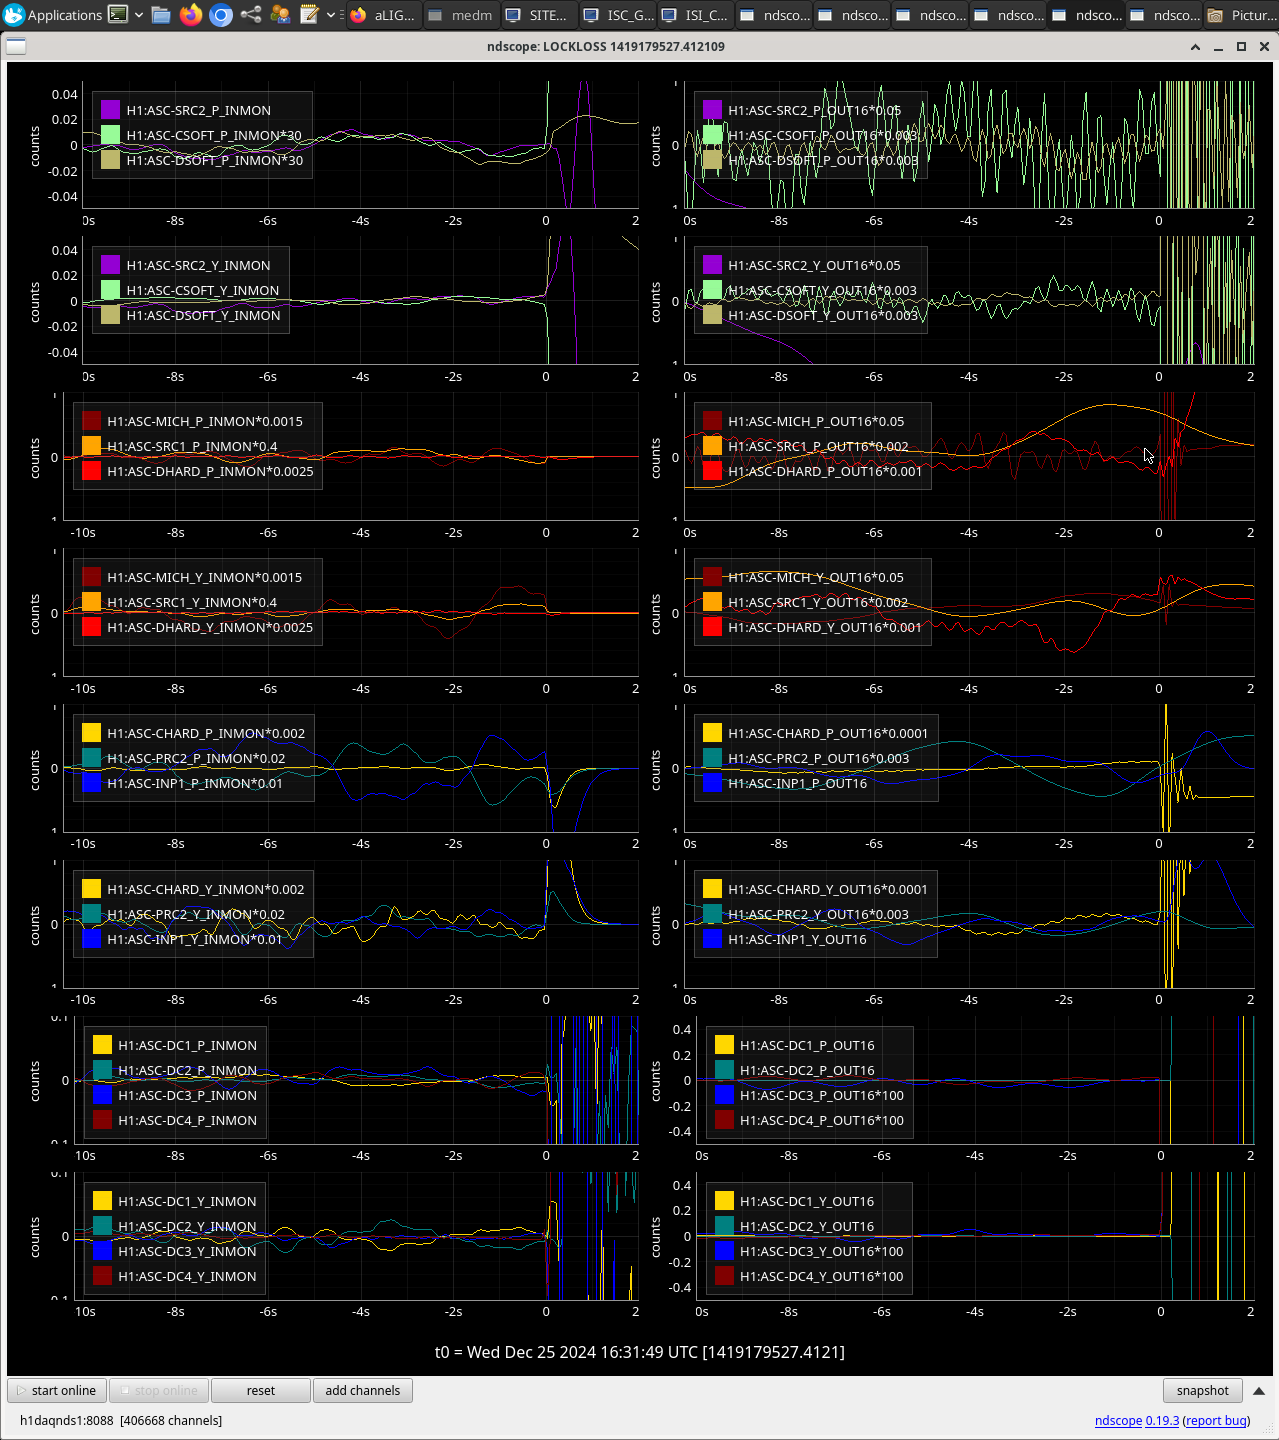
Task: Click the yellow H1:ASC-CHARD_Y_OUT16*0.0001 swatch
Action: coord(713,889)
